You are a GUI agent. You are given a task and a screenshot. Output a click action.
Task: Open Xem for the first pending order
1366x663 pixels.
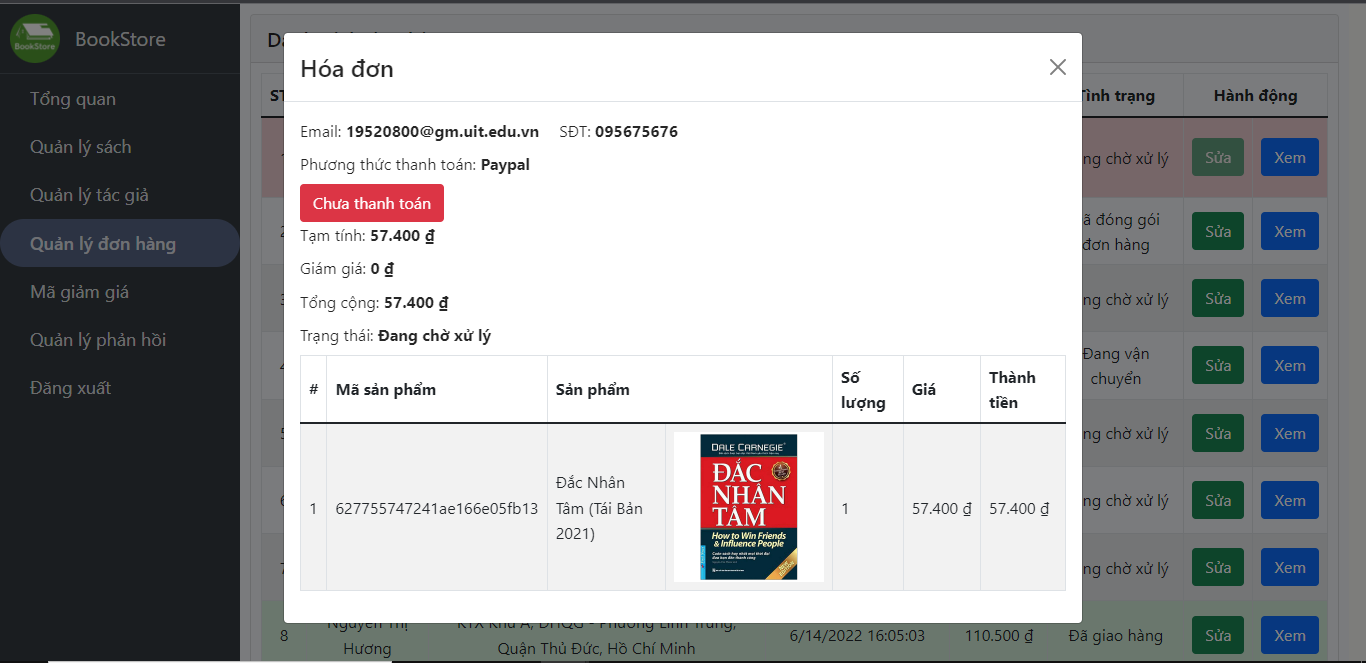1289,157
